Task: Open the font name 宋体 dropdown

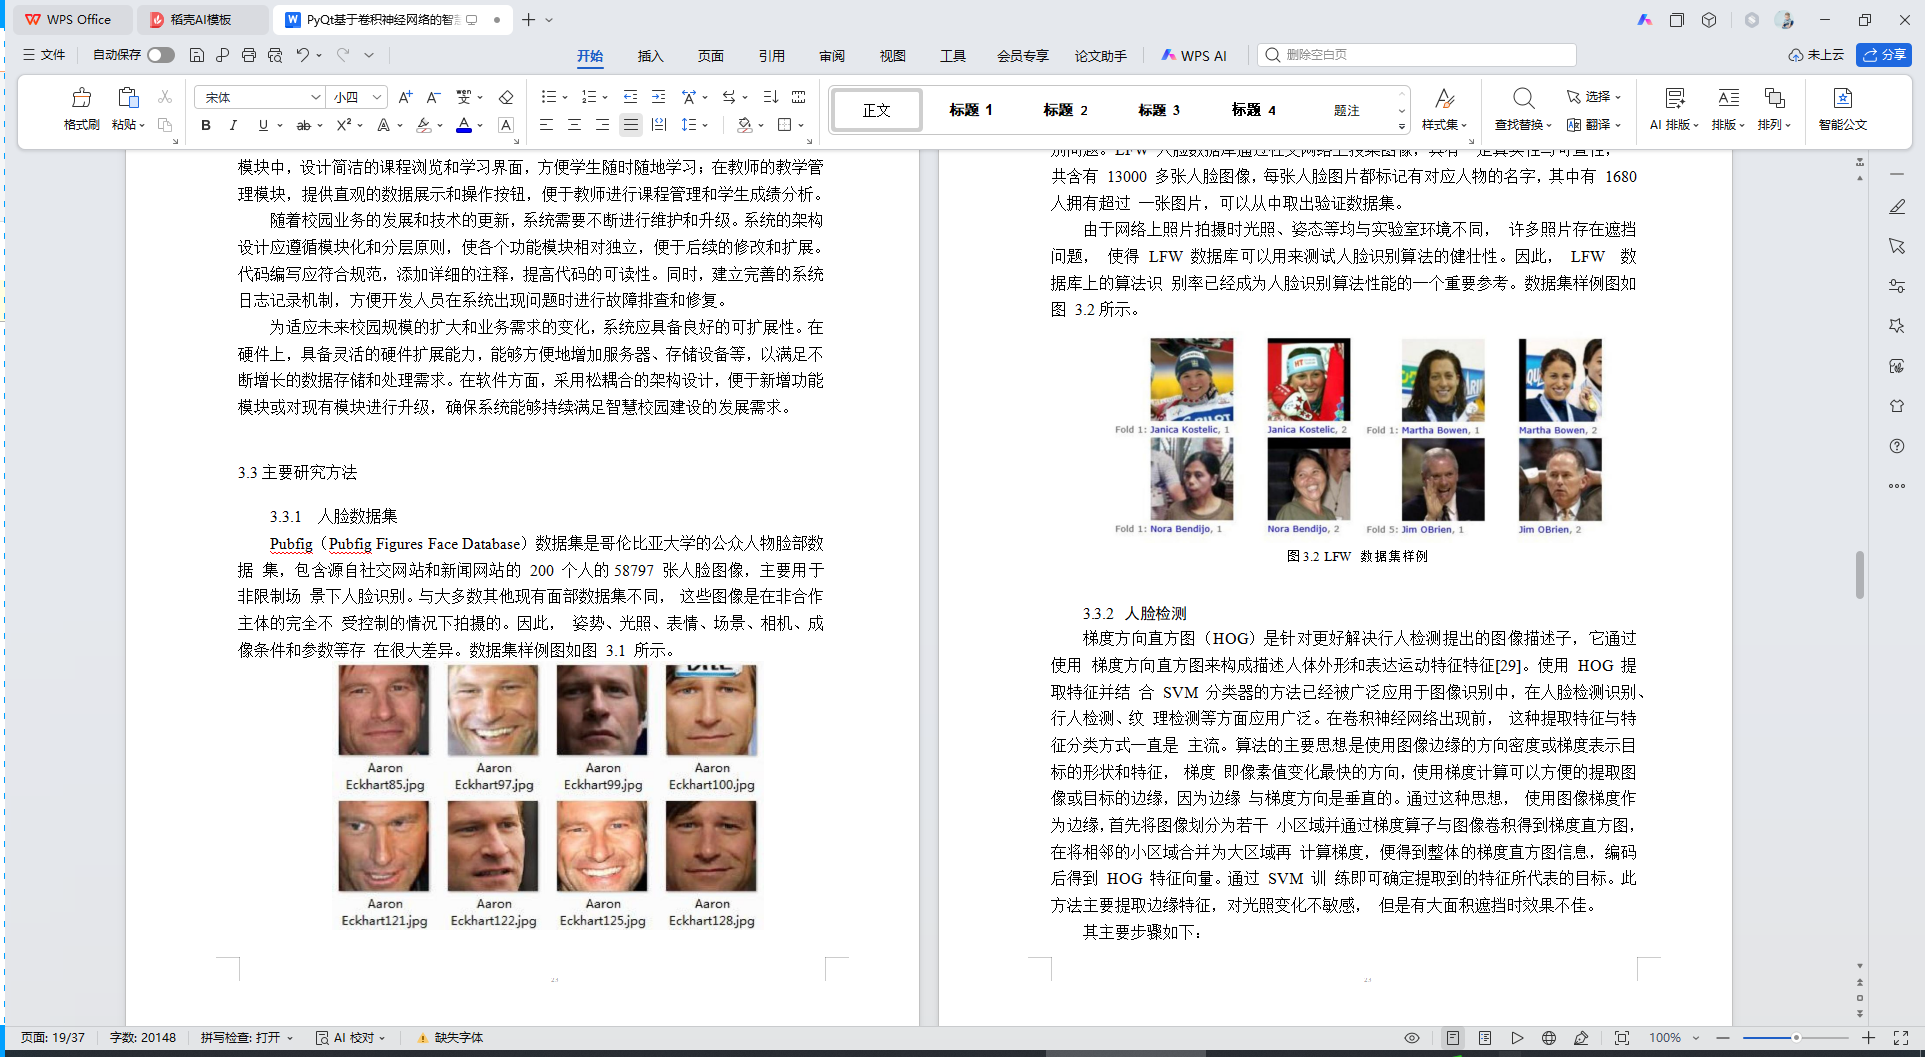Action: click(x=315, y=97)
